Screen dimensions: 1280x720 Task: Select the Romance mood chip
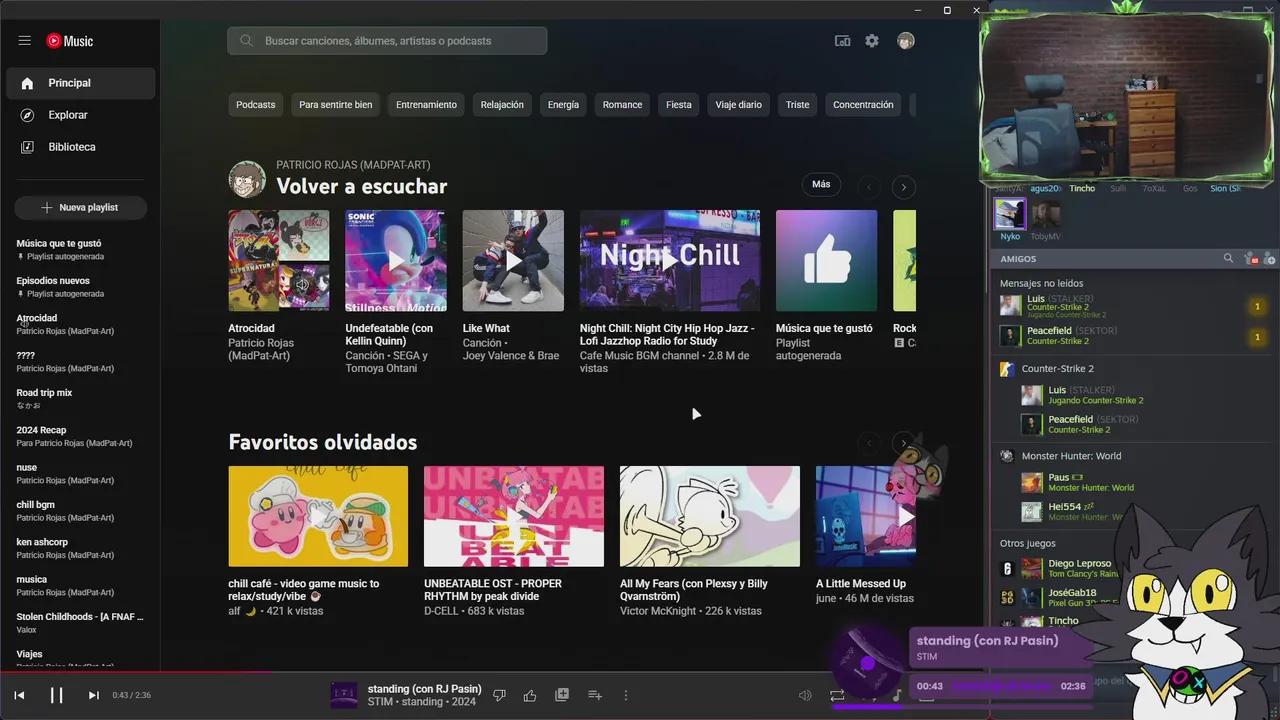622,105
